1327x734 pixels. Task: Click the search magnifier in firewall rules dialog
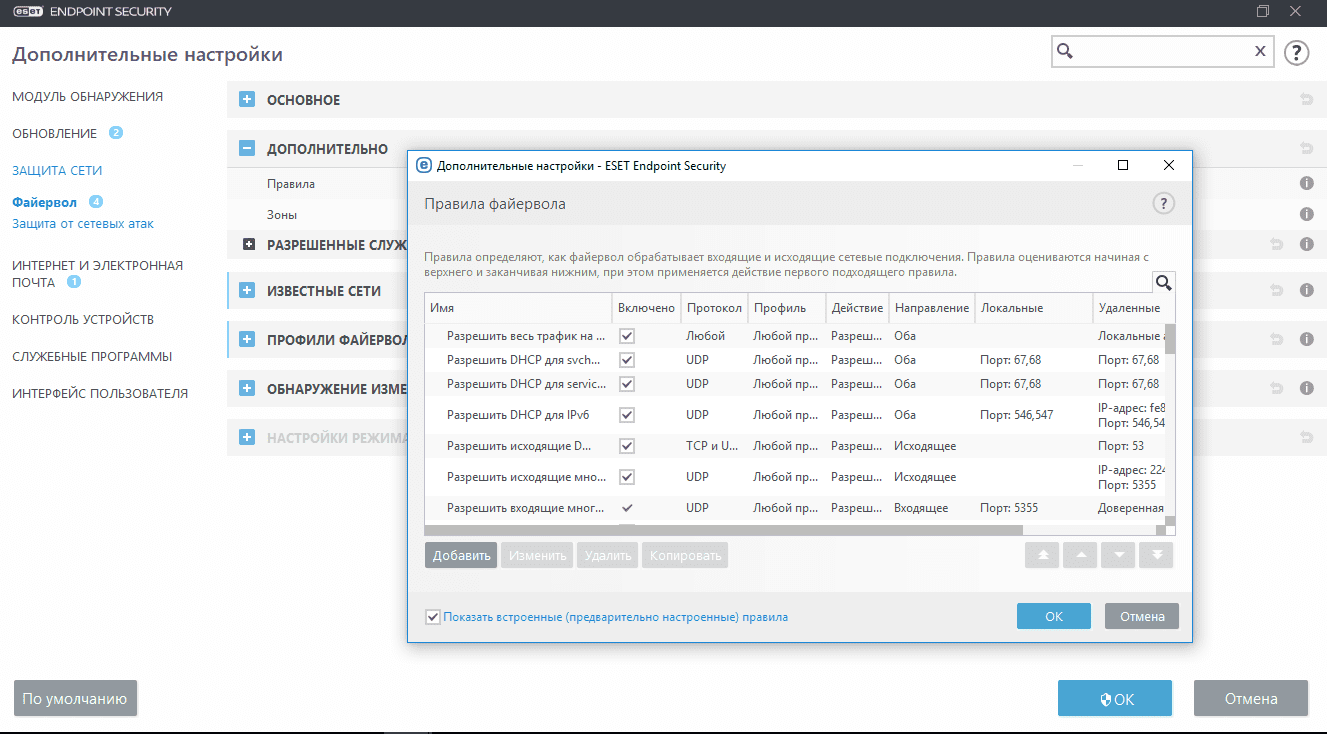1163,281
